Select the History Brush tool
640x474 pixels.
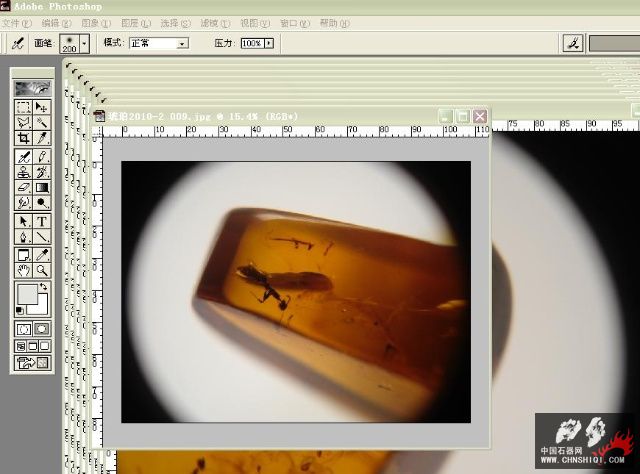coord(42,172)
